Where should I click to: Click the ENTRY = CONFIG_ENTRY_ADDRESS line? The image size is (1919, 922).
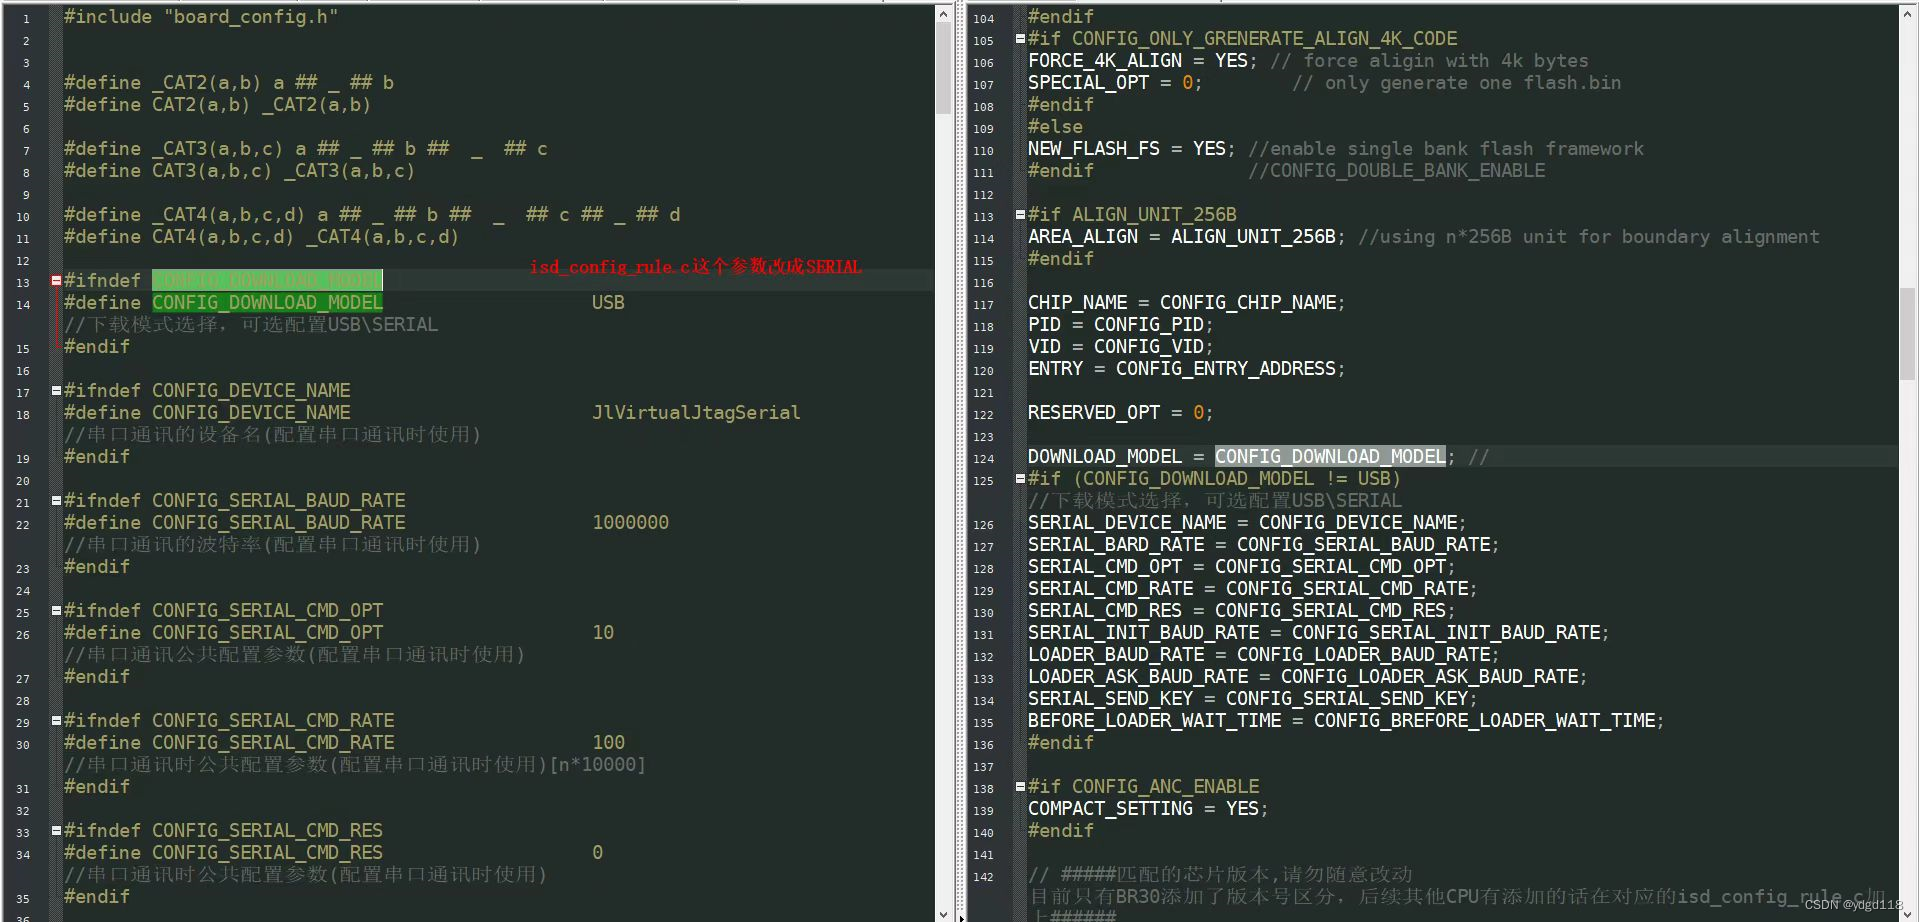tap(1187, 369)
